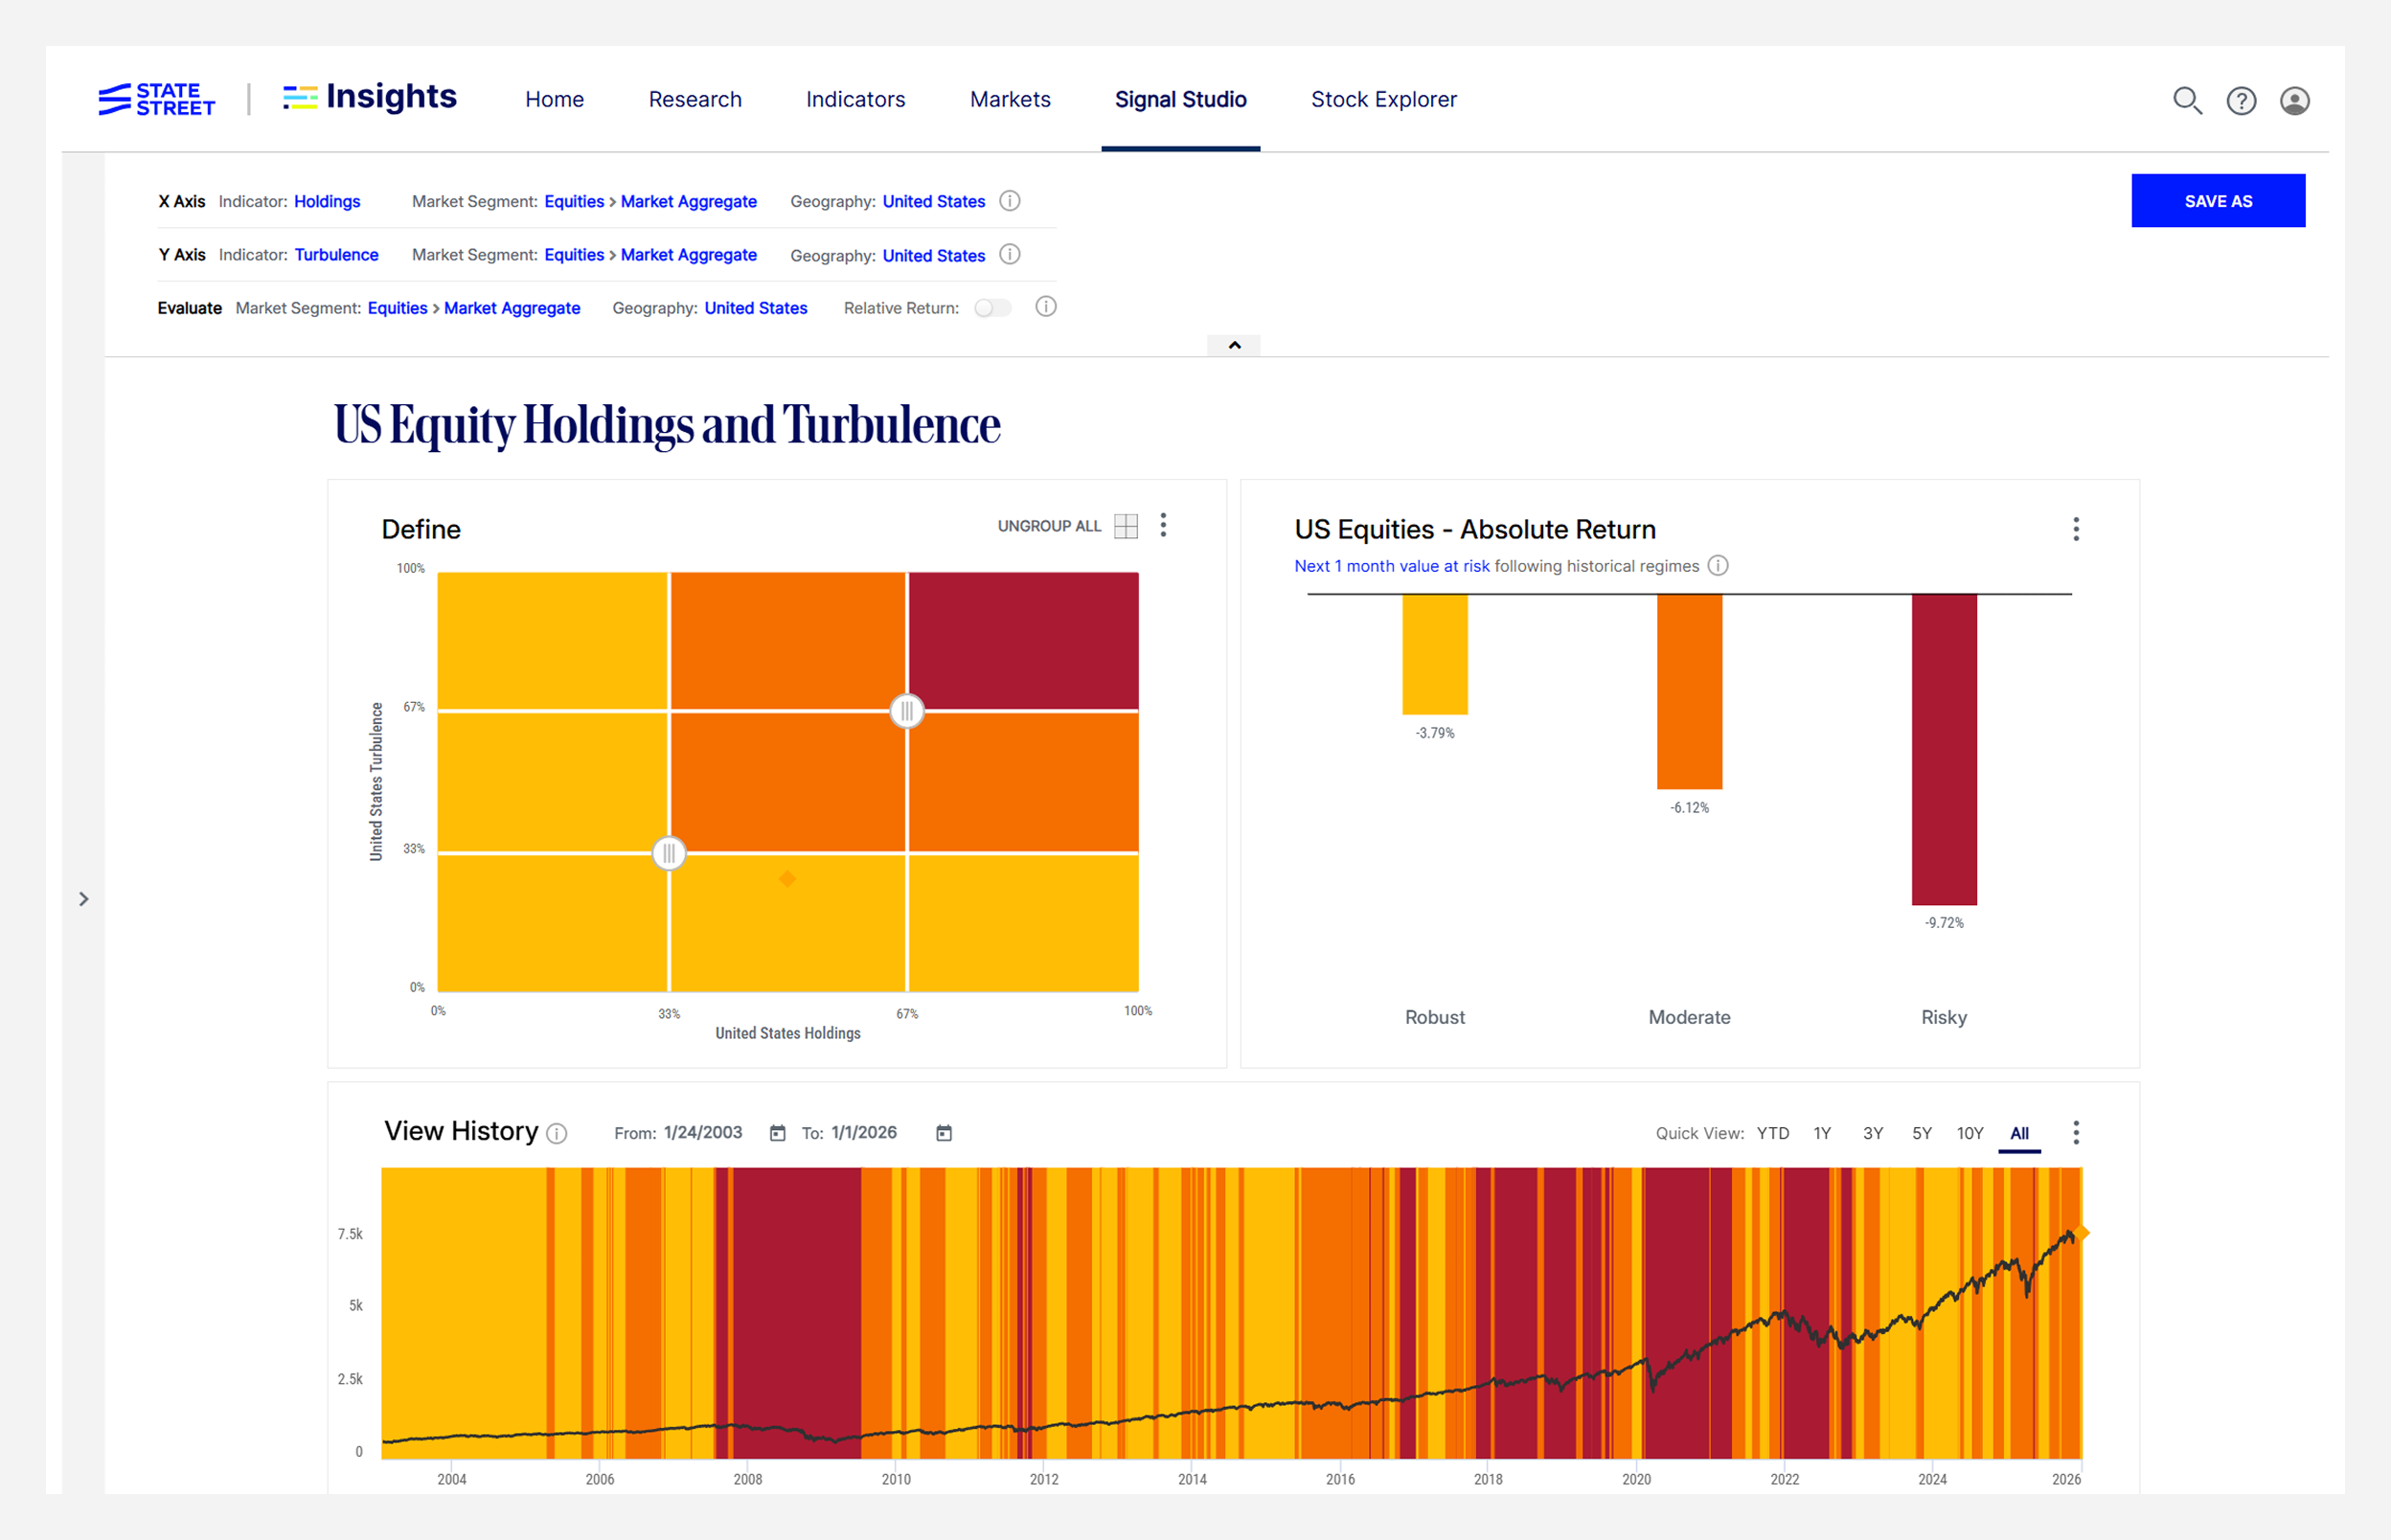Go to the Stock Explorer tab
2391x1540 pixels.
[1383, 99]
